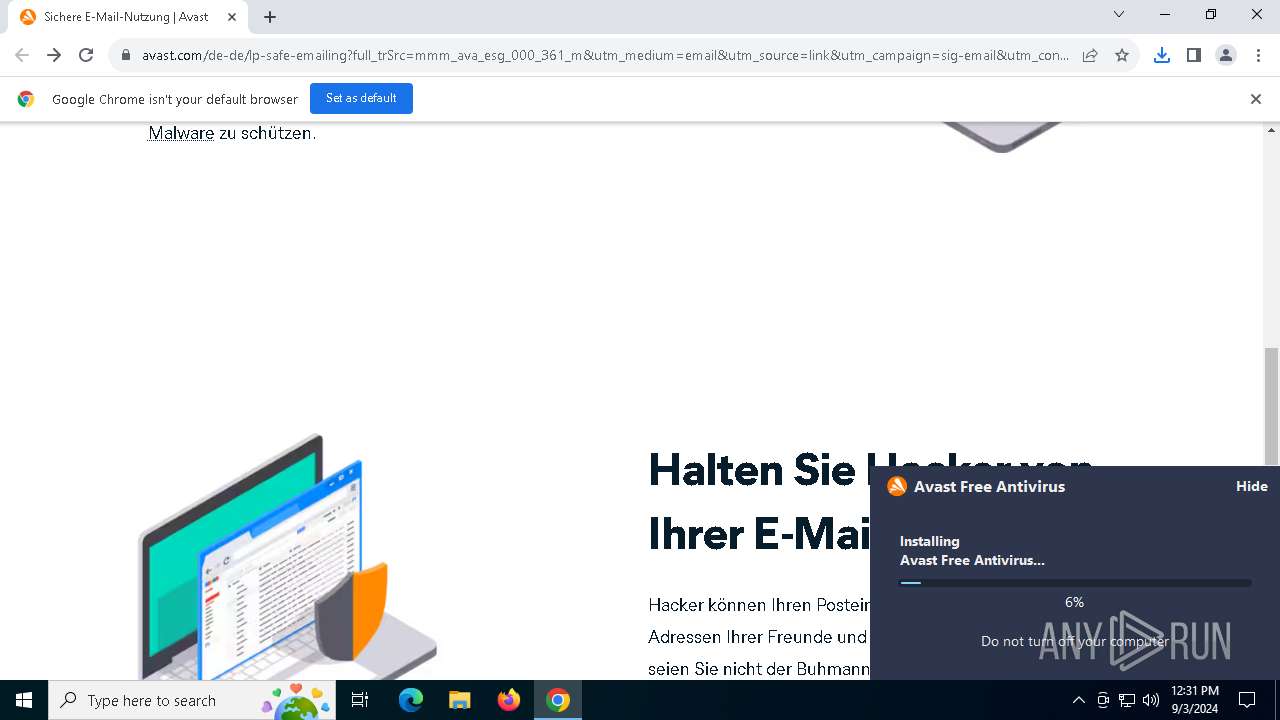Show hidden system tray icons

(x=1078, y=700)
